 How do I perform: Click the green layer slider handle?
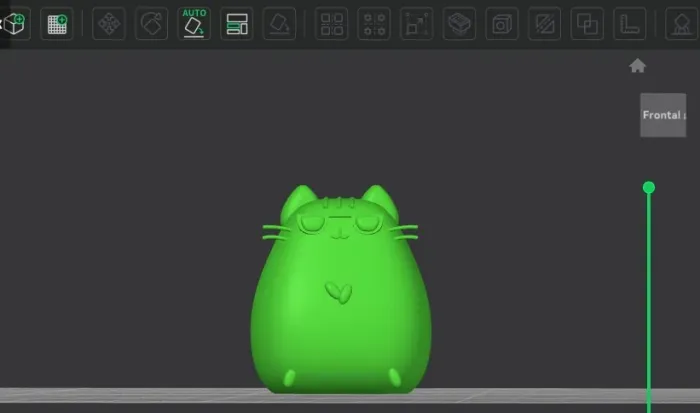tap(649, 188)
